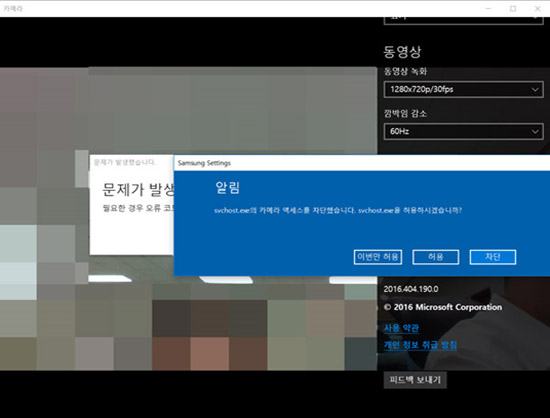The width and height of the screenshot is (550, 418).
Task: Open the 사용 약관 link
Action: point(401,328)
